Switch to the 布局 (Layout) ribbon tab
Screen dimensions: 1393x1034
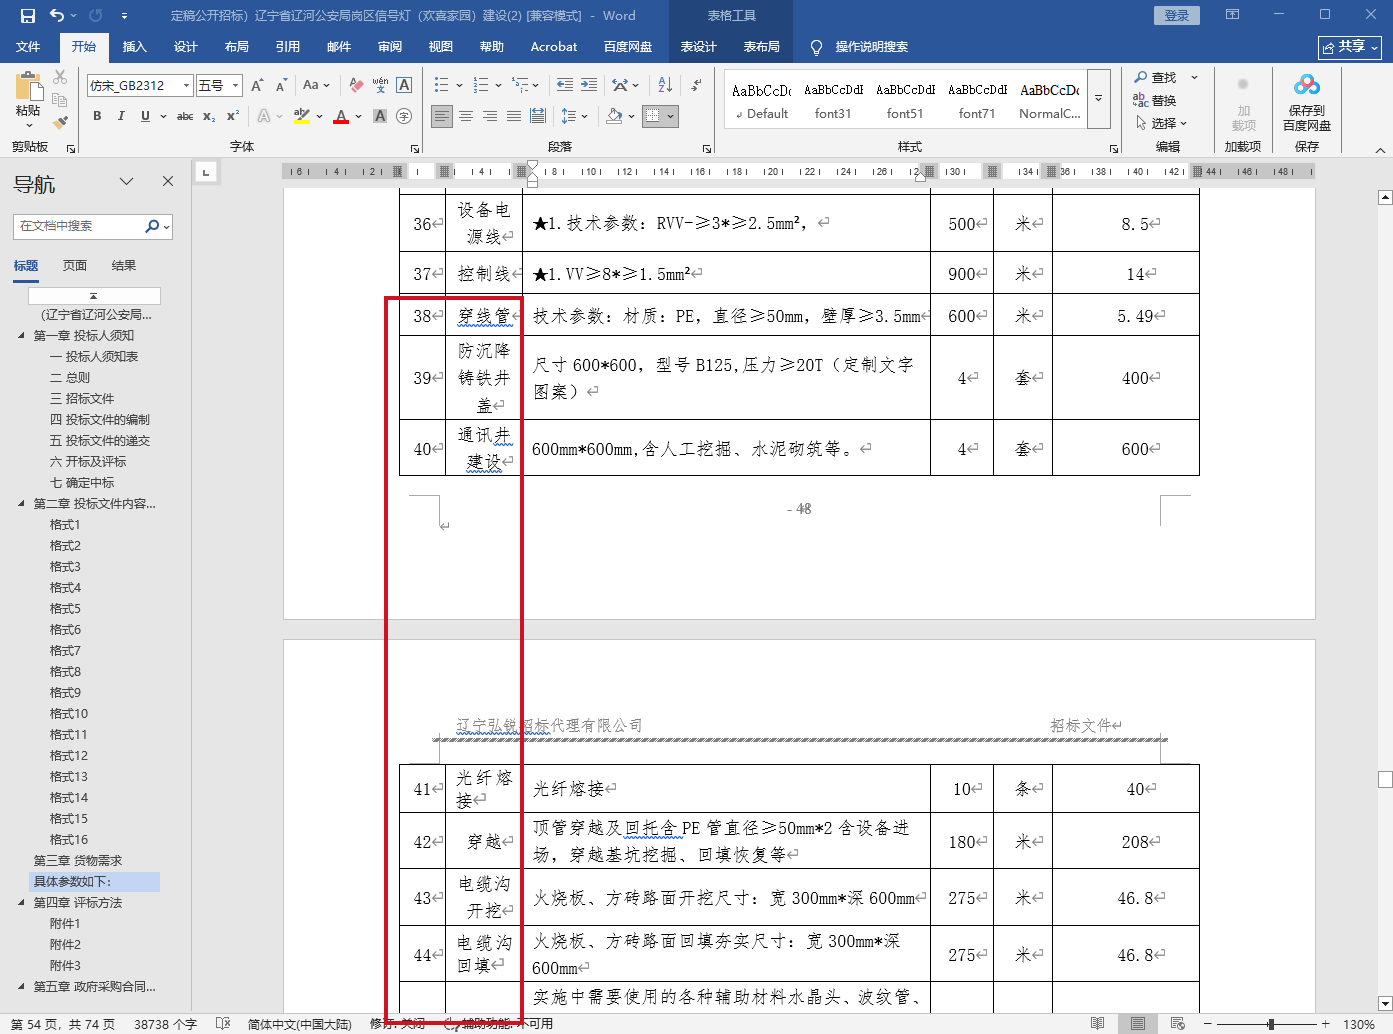[236, 47]
